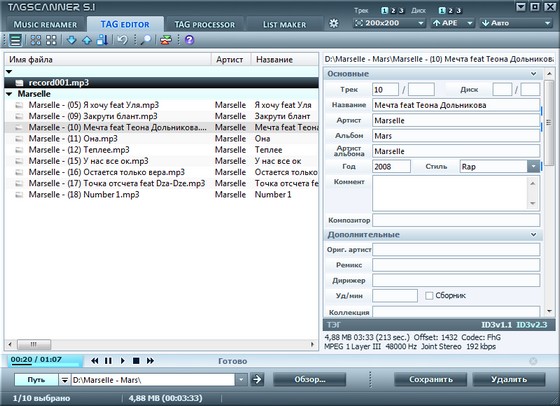Click file icon of Marselle - (11) Она.mp3
Screen dimensions: 560x406
pos(19,139)
